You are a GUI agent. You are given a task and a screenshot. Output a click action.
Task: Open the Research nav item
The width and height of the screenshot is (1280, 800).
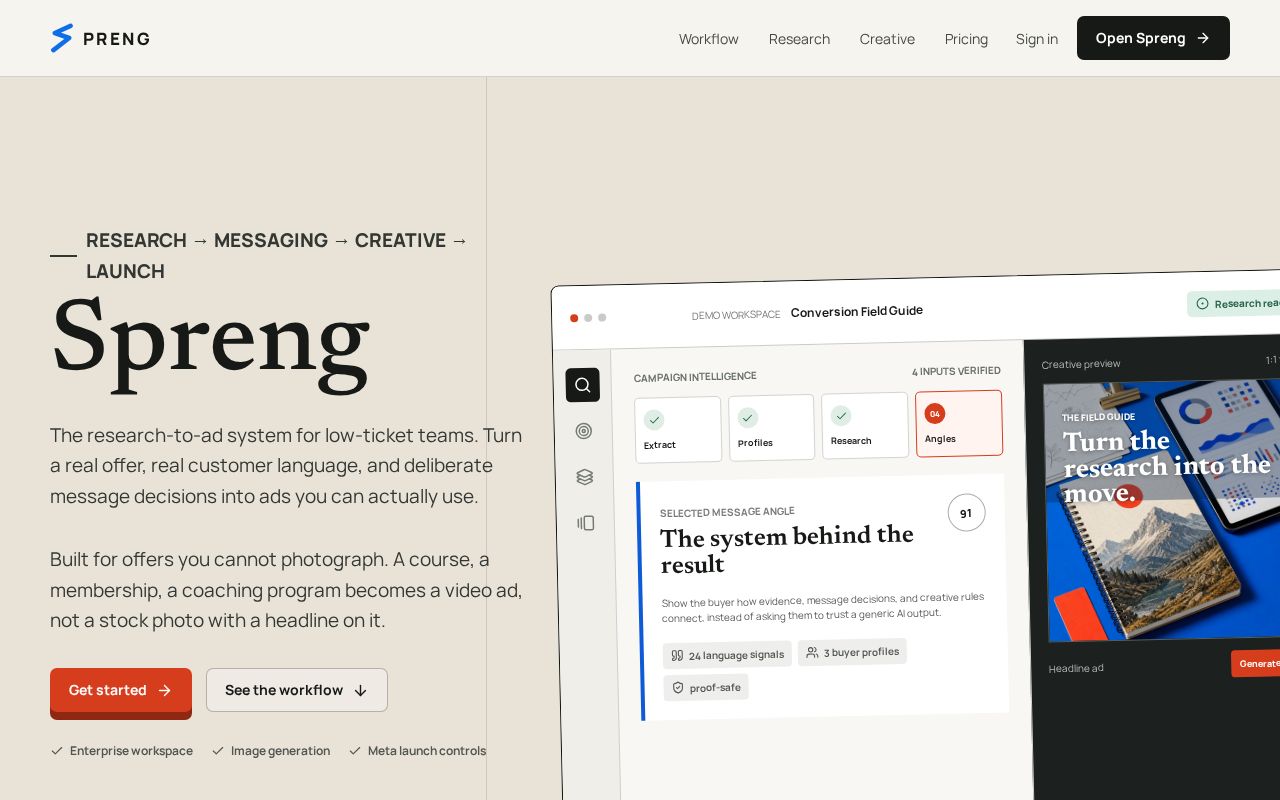[x=799, y=39]
